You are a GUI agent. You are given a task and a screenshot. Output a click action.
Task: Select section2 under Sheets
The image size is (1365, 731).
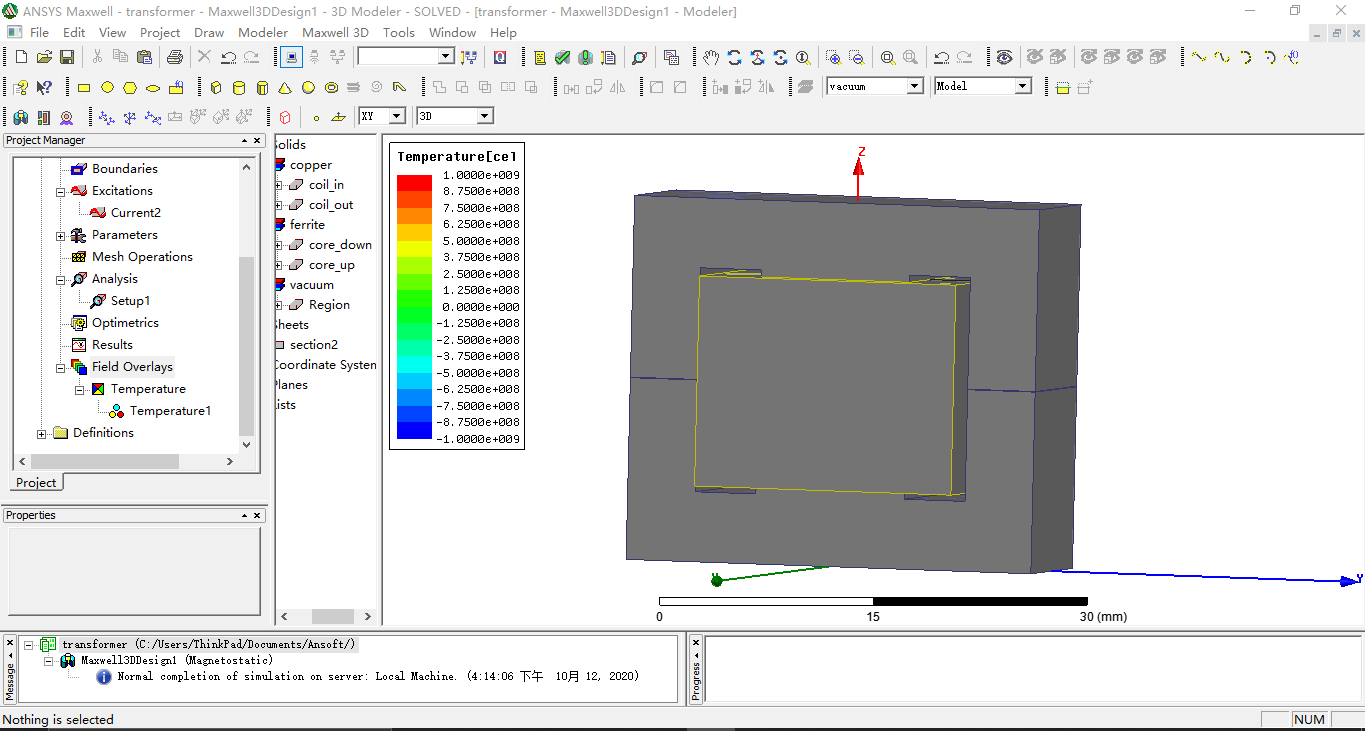(x=314, y=345)
